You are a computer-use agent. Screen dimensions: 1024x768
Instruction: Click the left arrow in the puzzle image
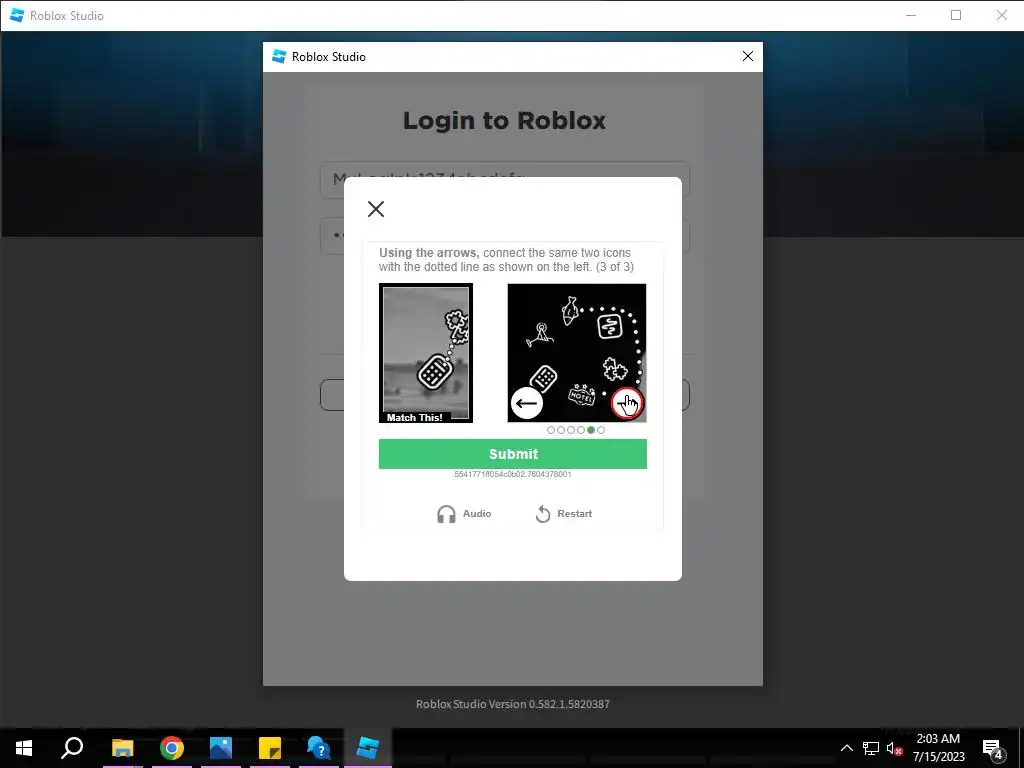tap(526, 403)
